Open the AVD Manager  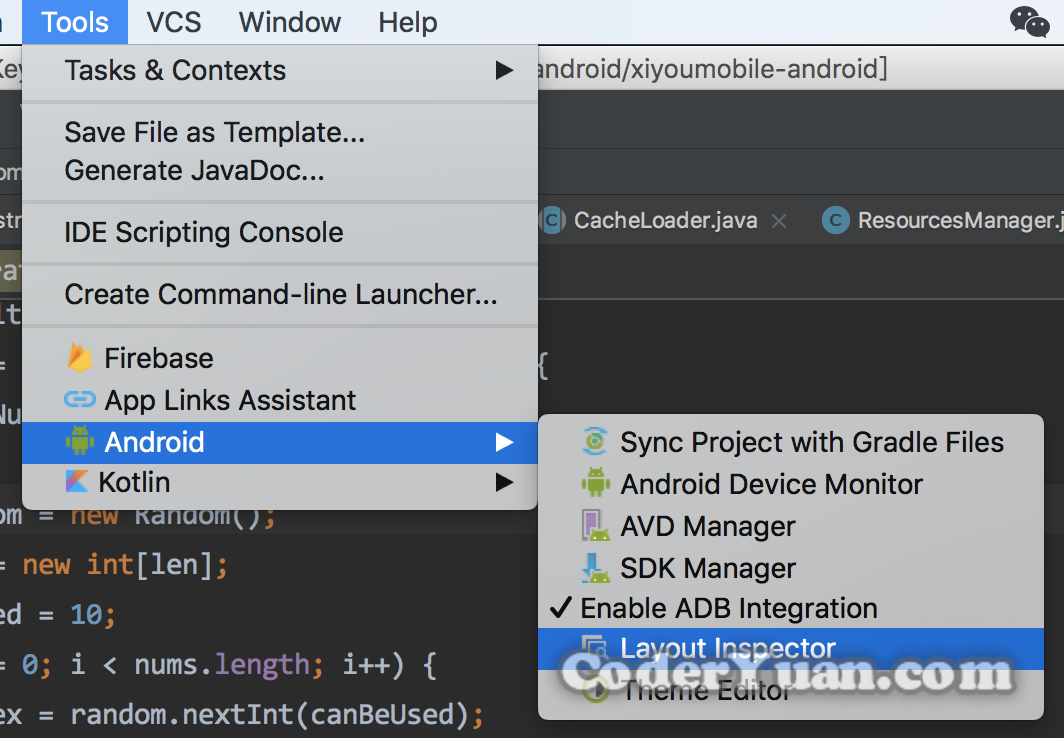[x=708, y=525]
